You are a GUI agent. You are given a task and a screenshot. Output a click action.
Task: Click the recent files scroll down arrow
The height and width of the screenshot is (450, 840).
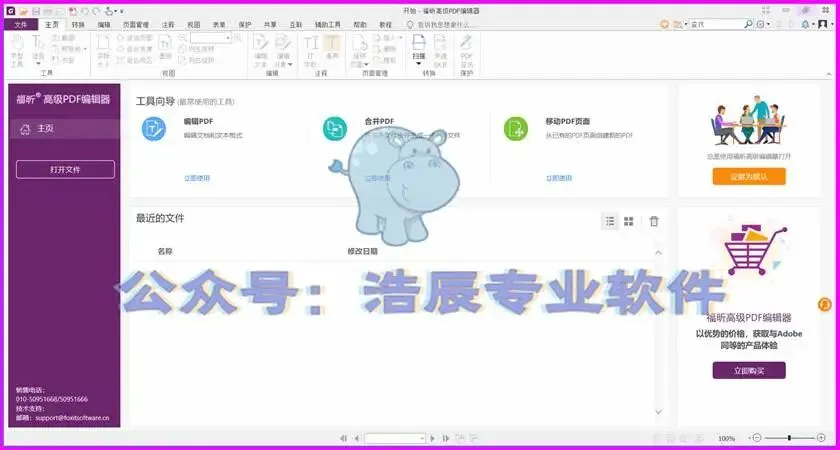tap(659, 411)
